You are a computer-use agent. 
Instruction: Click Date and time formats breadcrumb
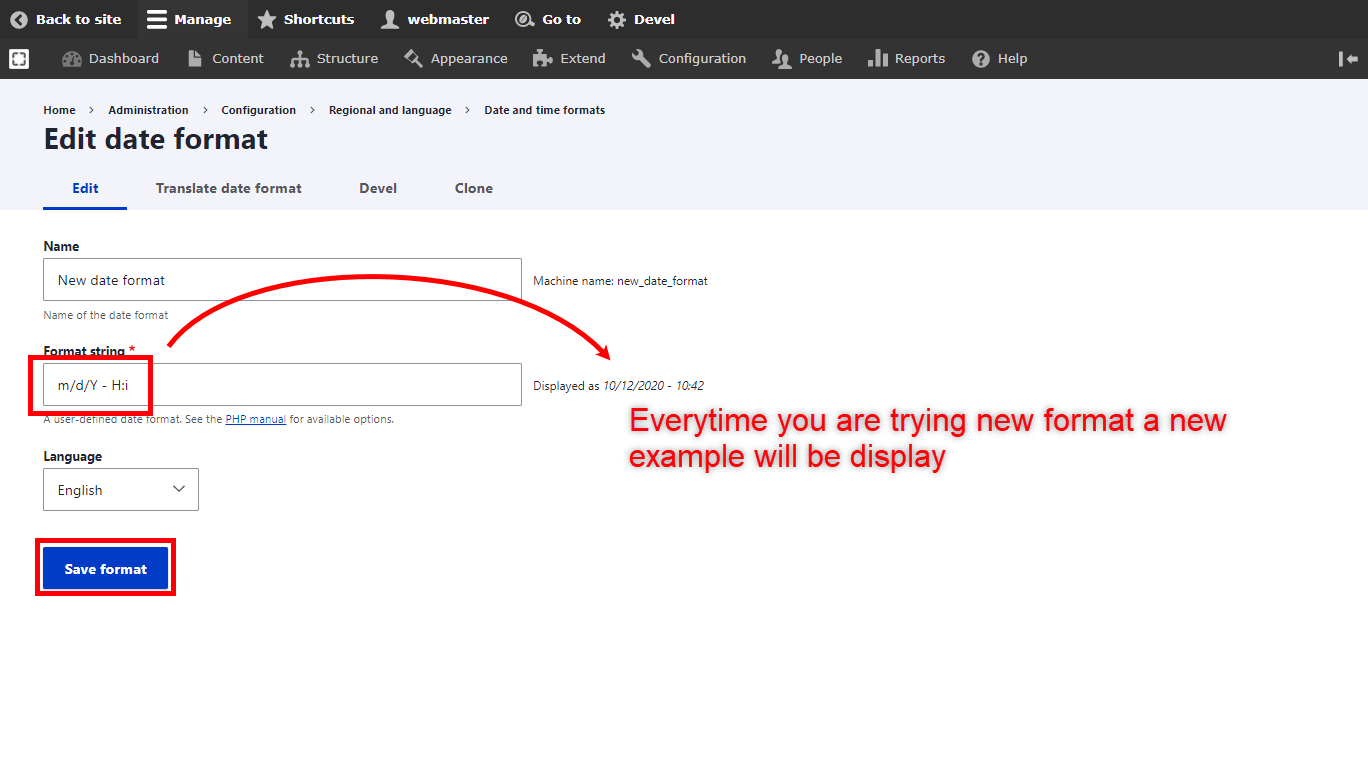tap(544, 110)
